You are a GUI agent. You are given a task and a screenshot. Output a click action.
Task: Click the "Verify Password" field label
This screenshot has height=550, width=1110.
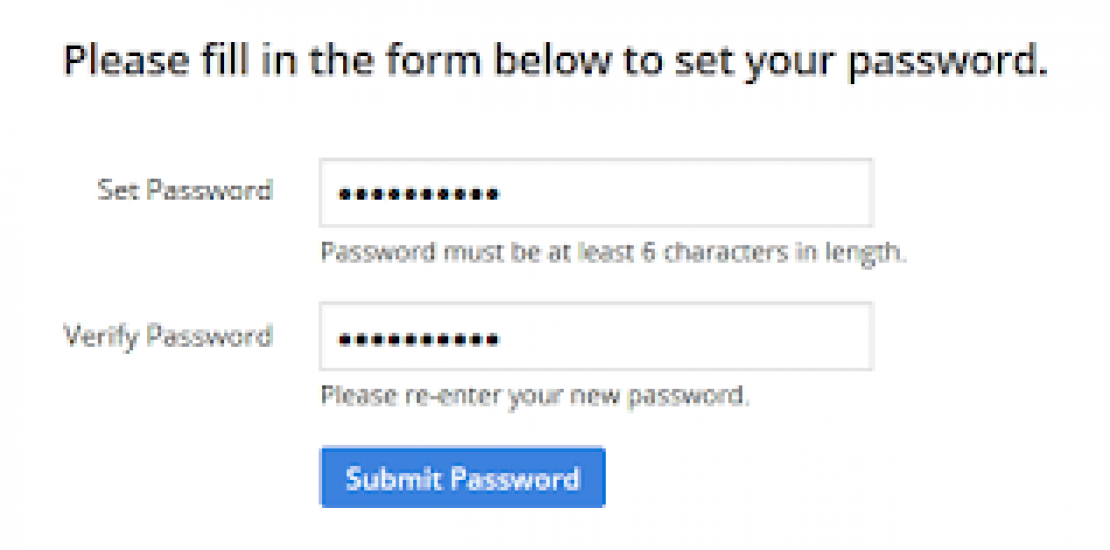tap(168, 334)
